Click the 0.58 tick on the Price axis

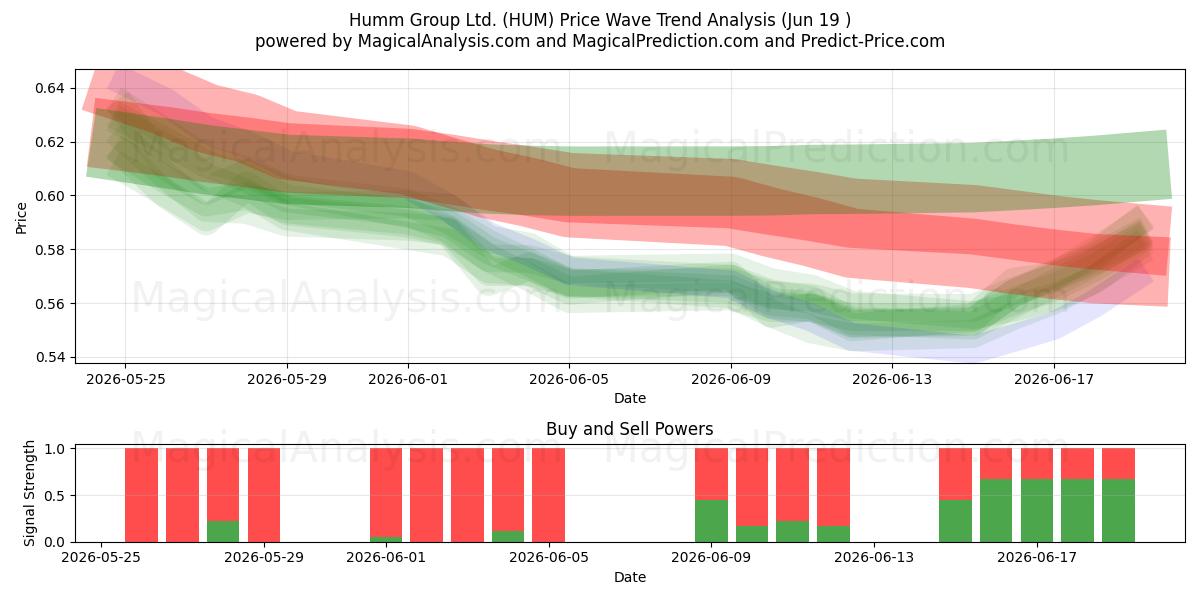point(49,250)
